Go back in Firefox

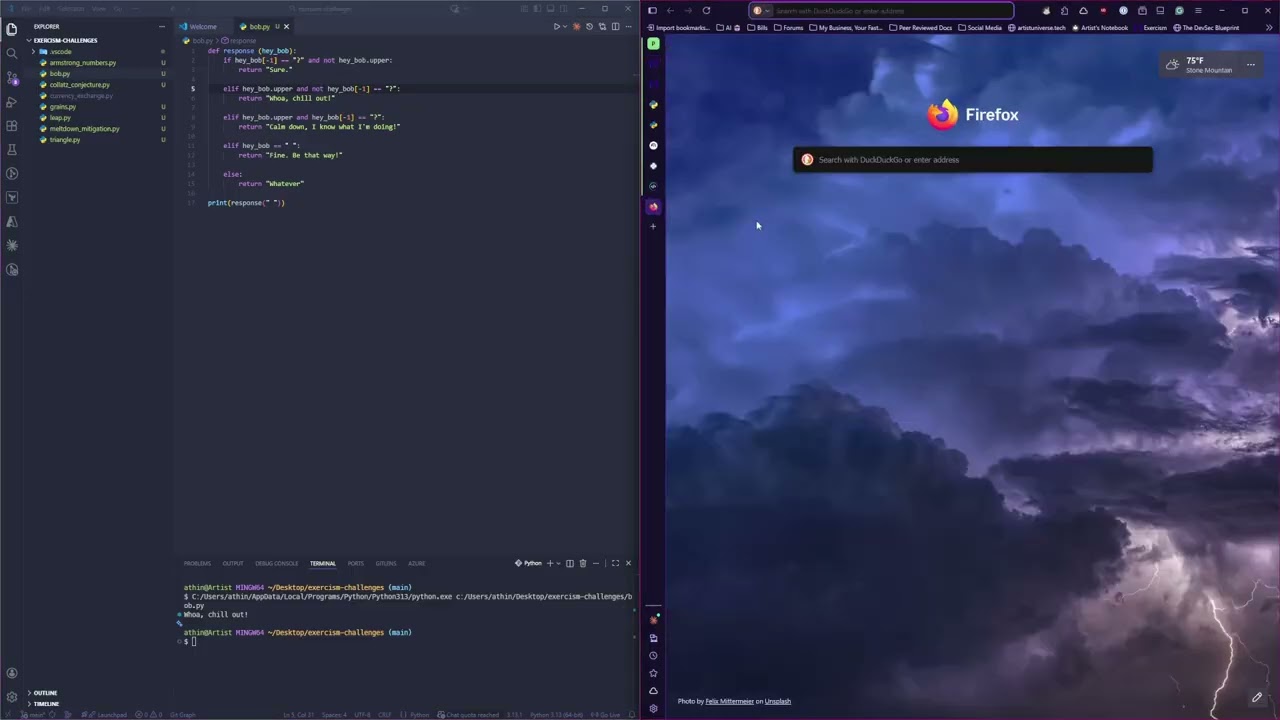pos(670,11)
